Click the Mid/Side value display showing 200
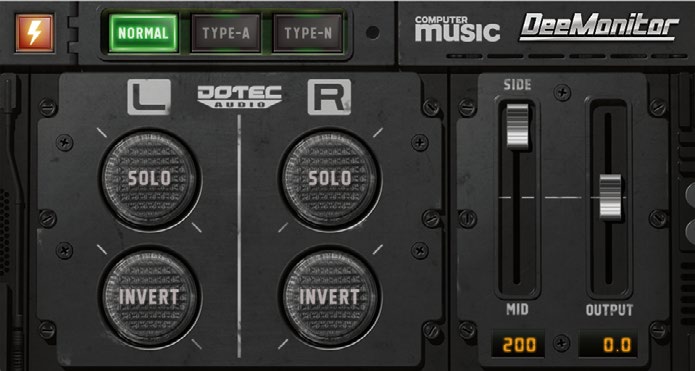 (518, 344)
